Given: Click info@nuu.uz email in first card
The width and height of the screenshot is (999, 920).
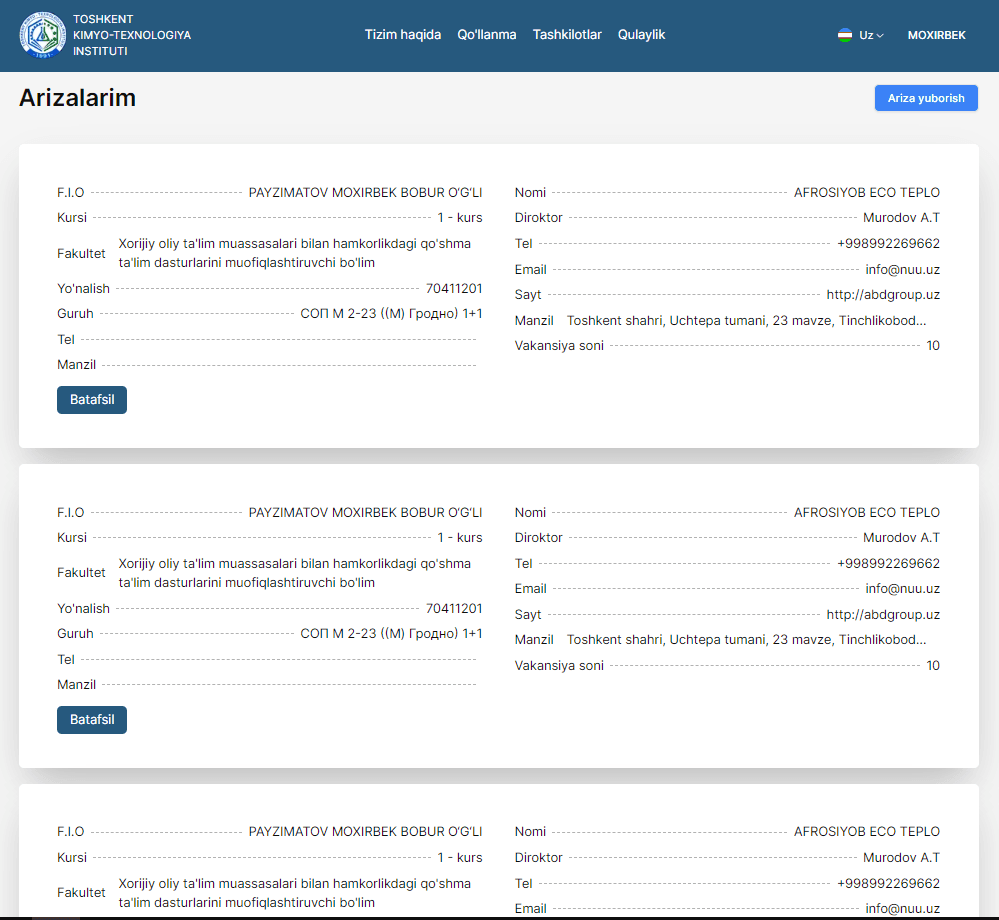Looking at the screenshot, I should (902, 269).
